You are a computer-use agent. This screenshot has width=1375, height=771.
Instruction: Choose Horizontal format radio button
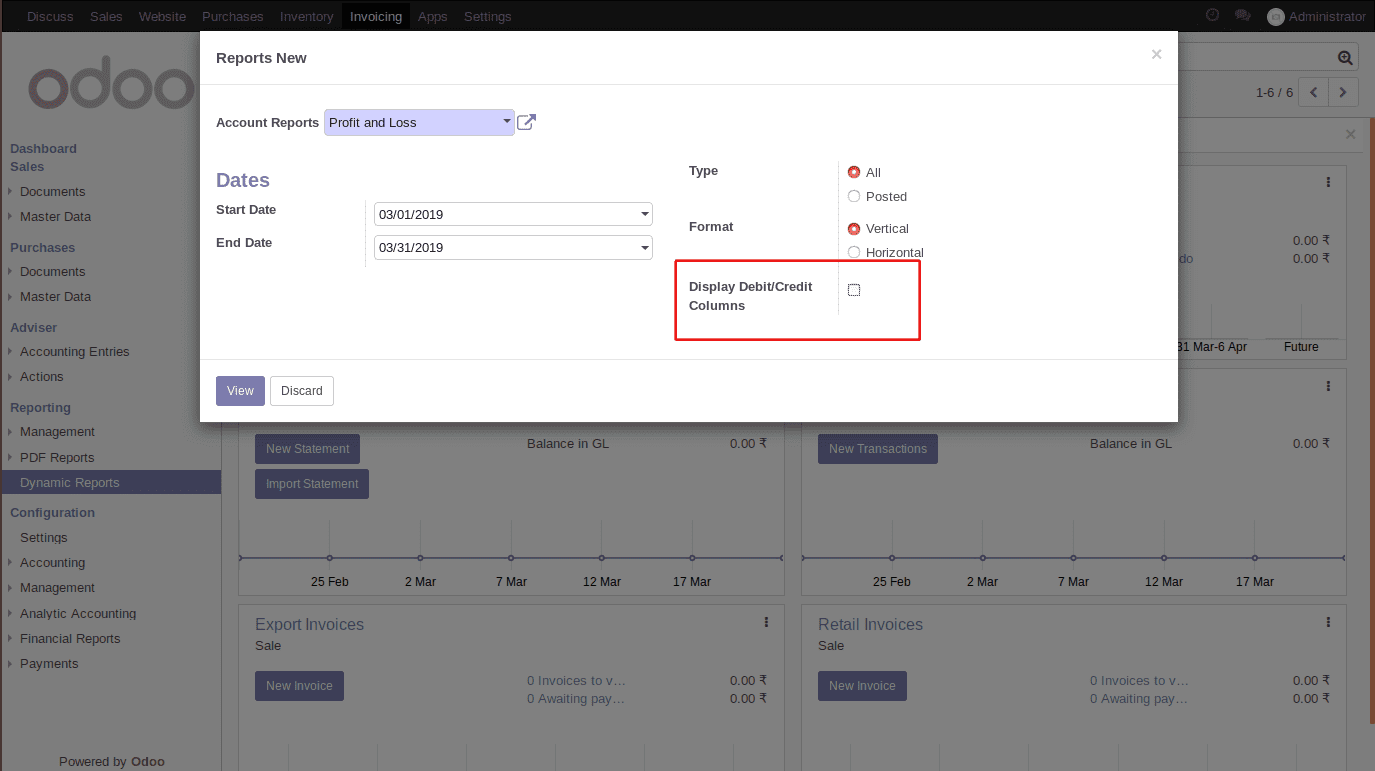click(854, 252)
